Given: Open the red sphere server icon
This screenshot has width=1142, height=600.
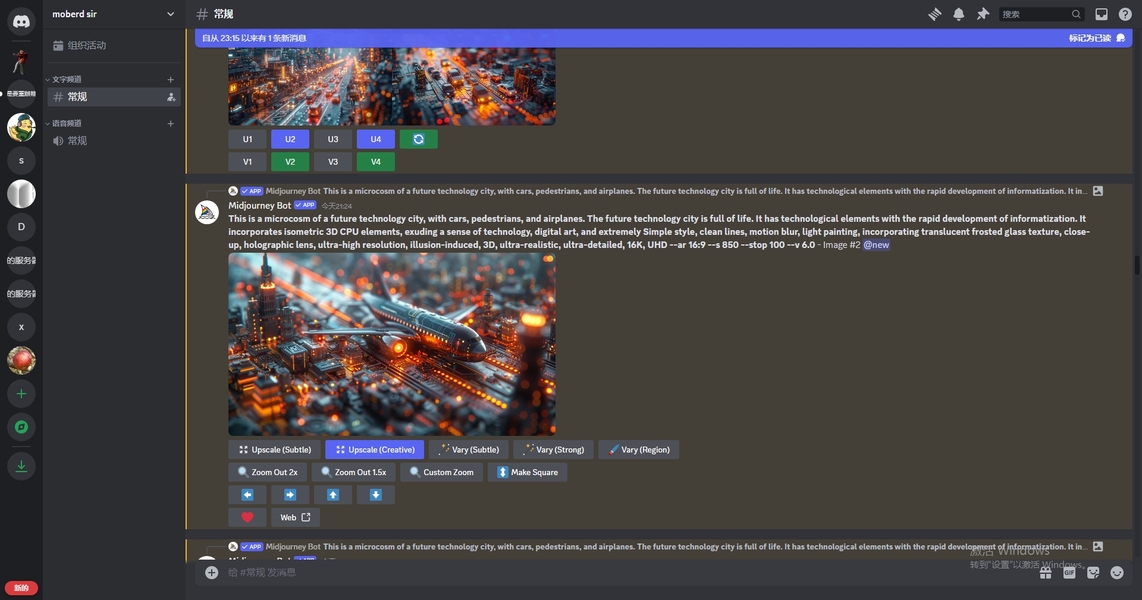Looking at the screenshot, I should tap(21, 360).
